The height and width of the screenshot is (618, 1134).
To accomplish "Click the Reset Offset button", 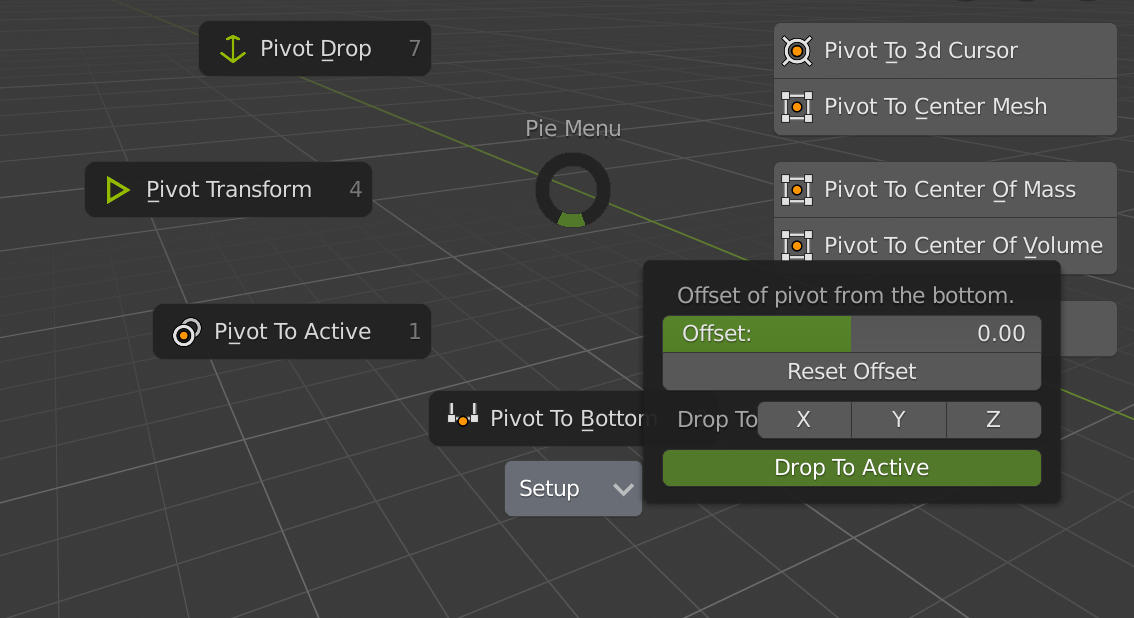I will coord(852,372).
